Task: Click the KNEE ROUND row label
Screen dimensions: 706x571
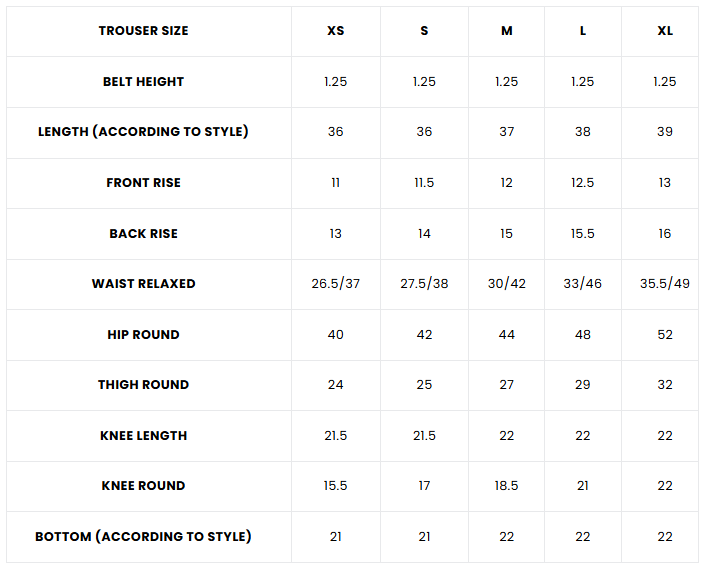Action: click(143, 486)
